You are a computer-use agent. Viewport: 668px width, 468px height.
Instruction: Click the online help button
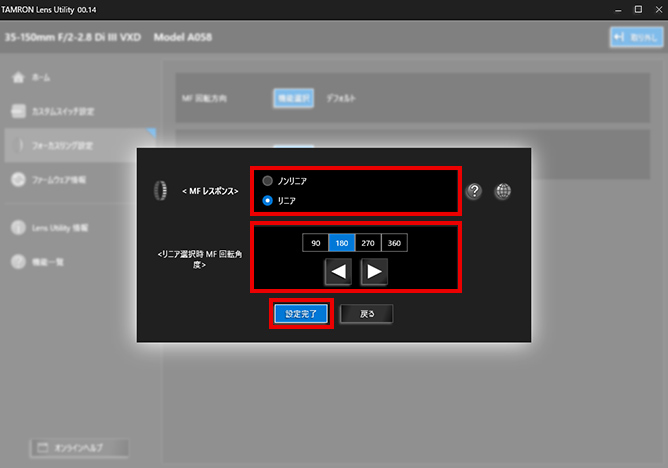point(79,448)
